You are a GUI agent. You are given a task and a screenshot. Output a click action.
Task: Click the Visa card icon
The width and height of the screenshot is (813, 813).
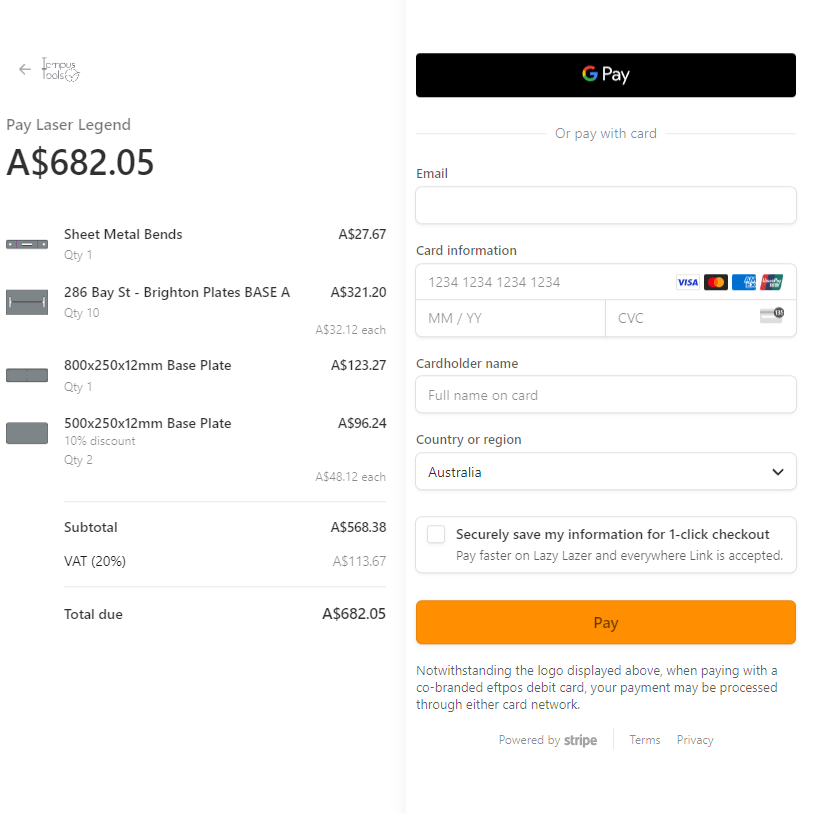pos(688,282)
